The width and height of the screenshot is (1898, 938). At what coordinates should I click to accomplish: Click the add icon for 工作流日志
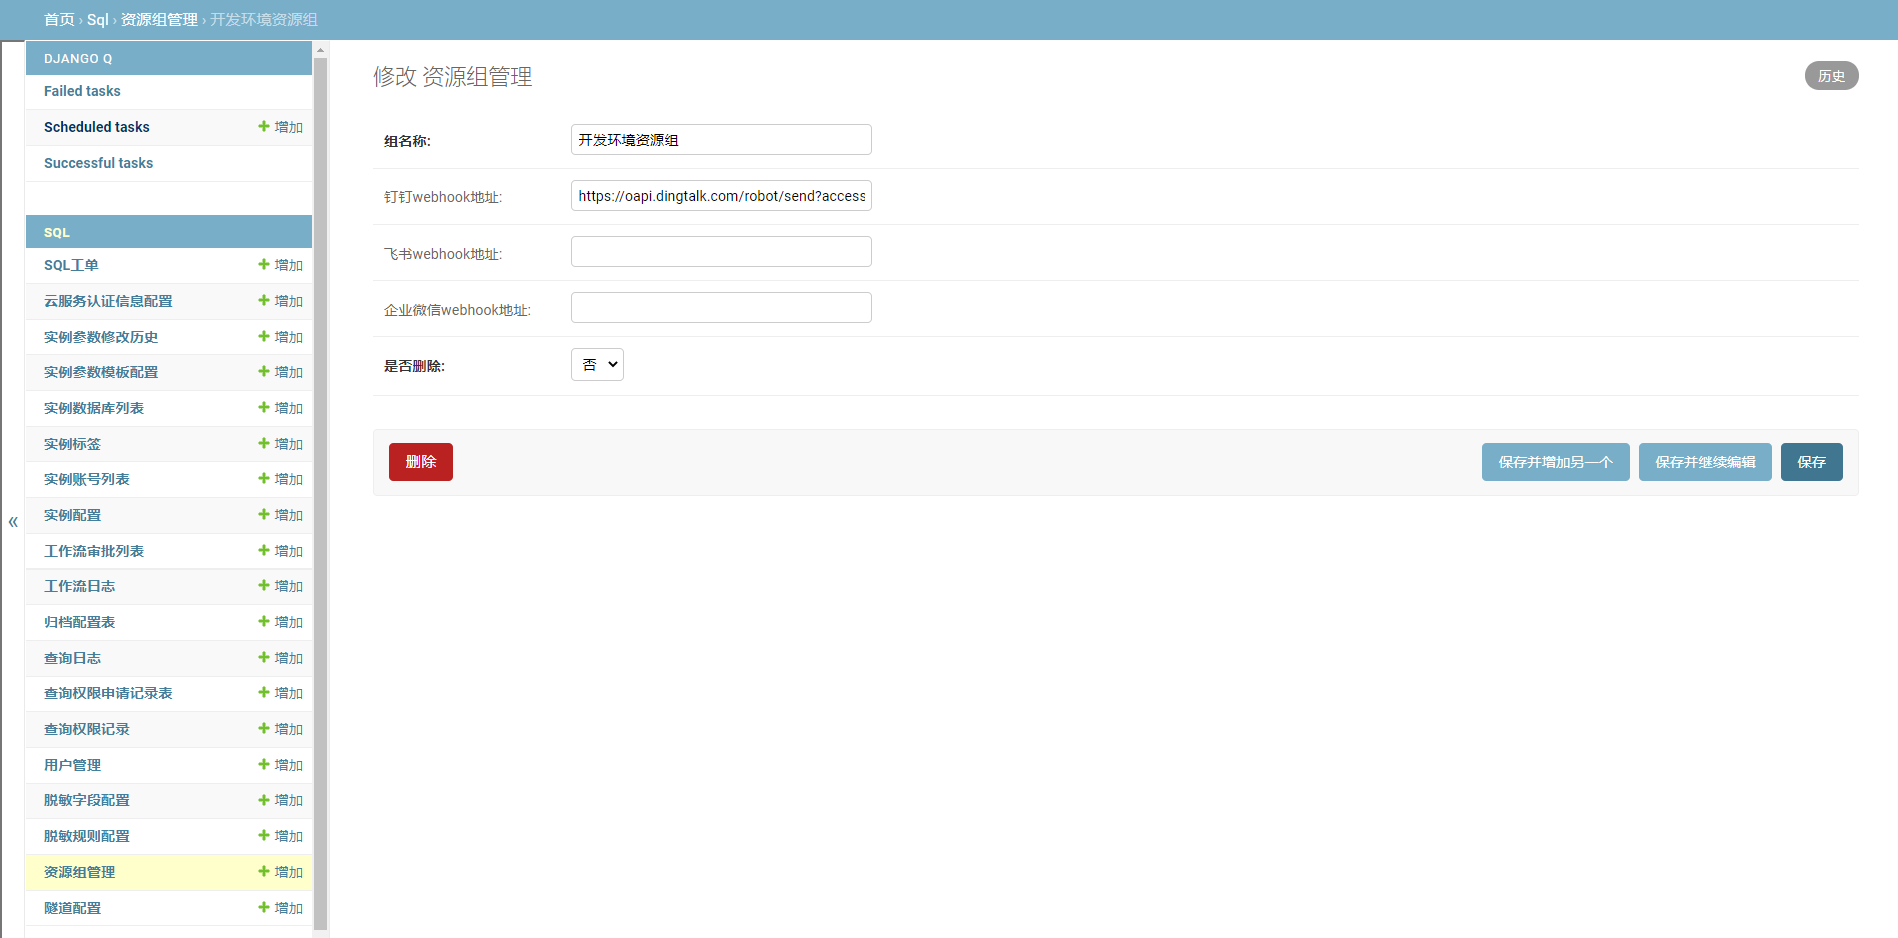tap(264, 586)
